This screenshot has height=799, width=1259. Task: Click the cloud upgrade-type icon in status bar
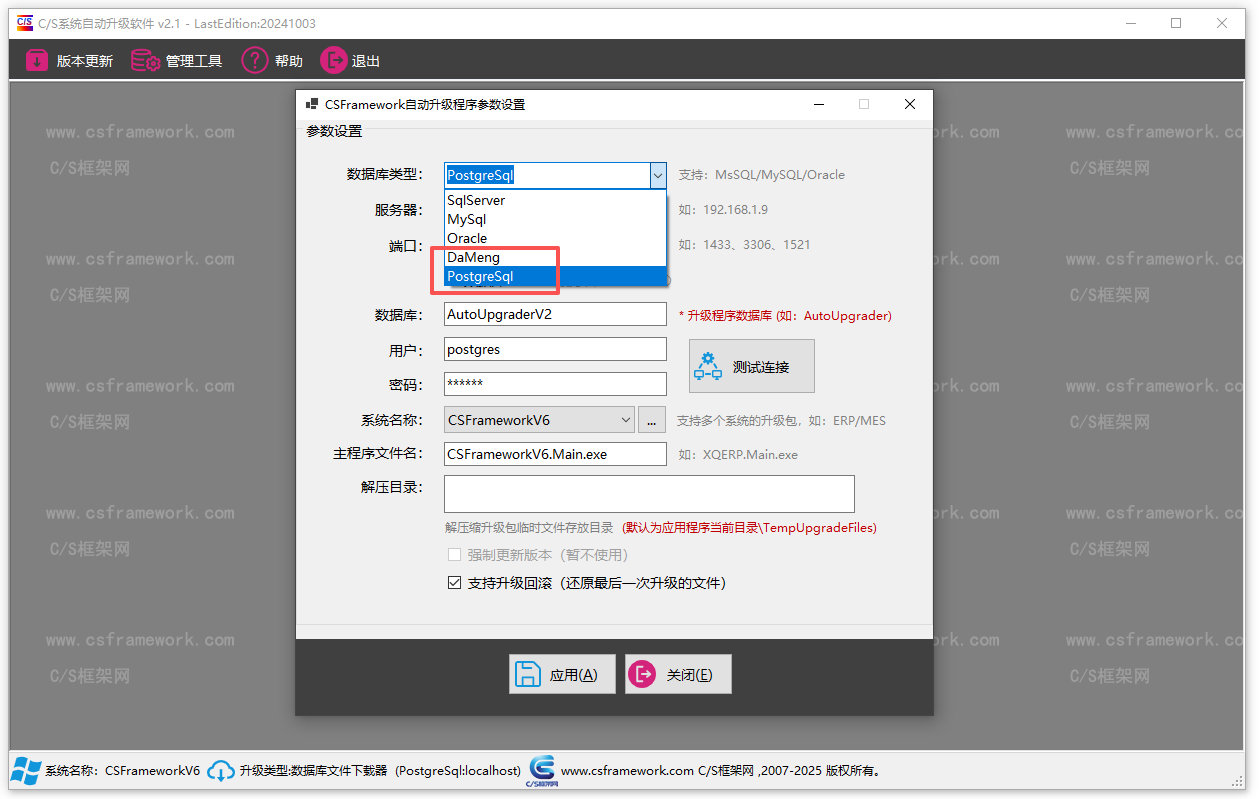(x=220, y=771)
